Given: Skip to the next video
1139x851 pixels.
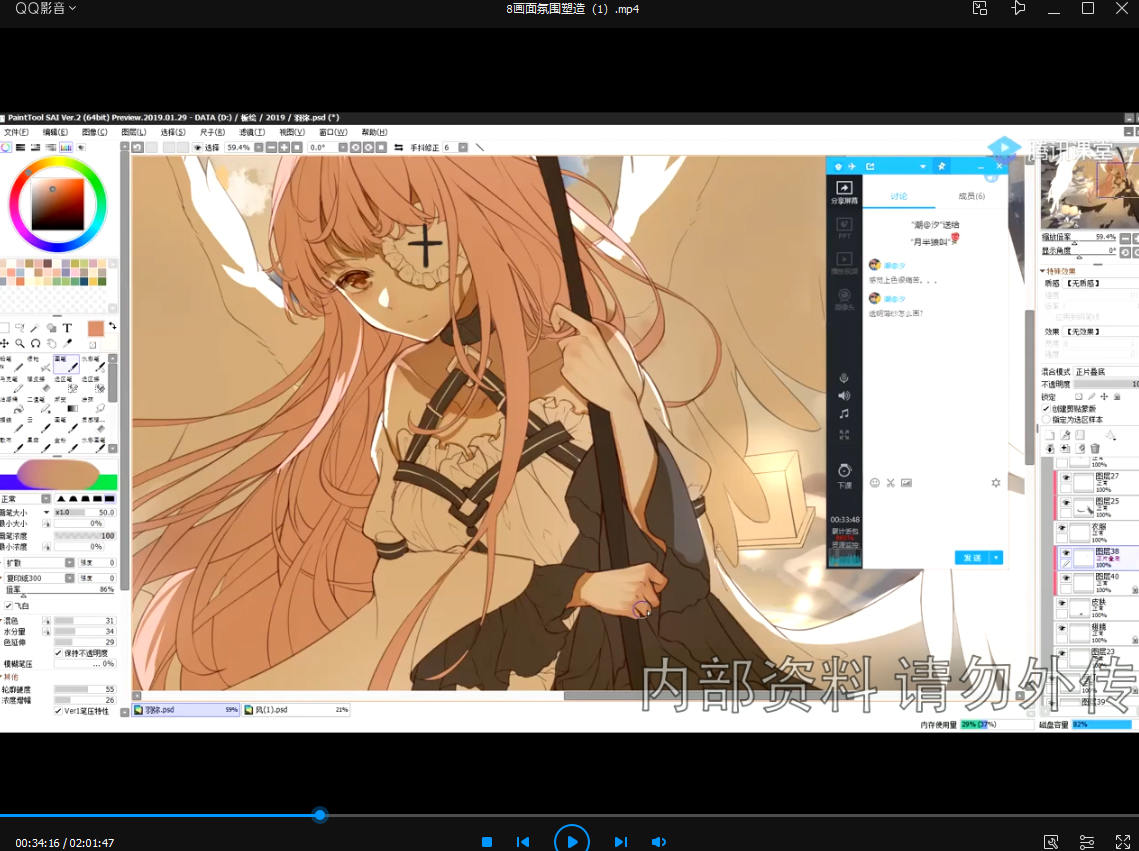Looking at the screenshot, I should coord(621,842).
